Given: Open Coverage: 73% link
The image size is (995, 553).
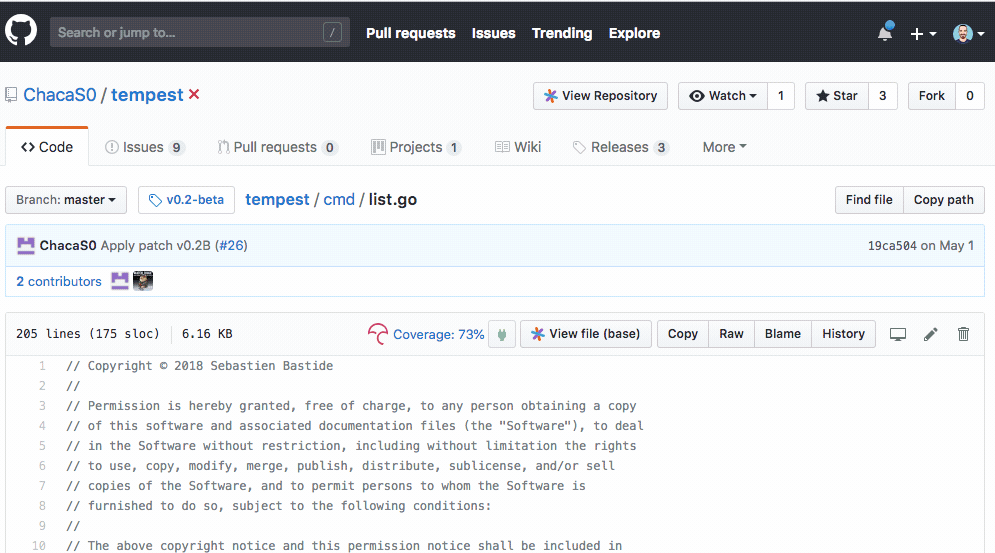Looking at the screenshot, I should click(x=438, y=335).
